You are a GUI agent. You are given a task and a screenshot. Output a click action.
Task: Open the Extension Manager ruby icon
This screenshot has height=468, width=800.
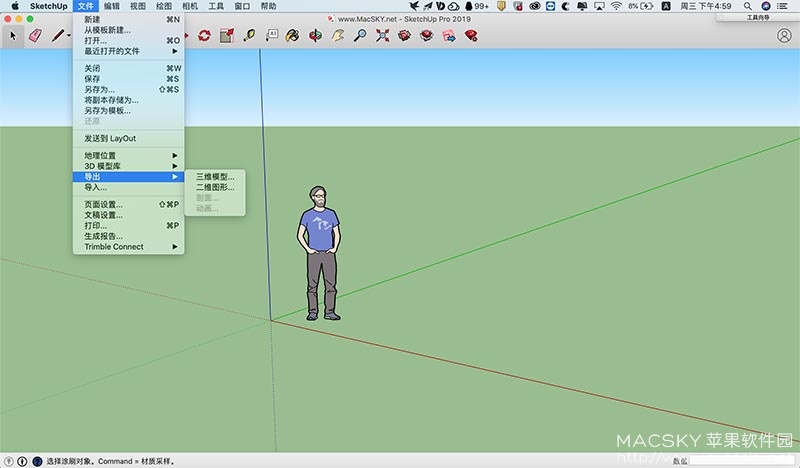(x=471, y=35)
